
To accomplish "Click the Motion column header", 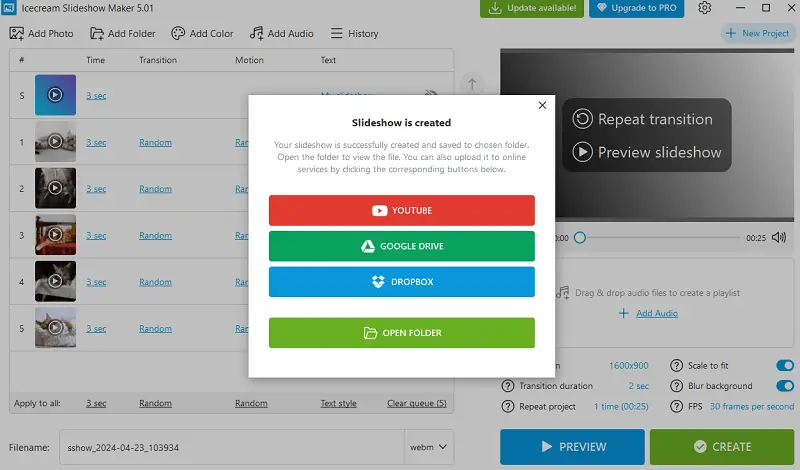I will (249, 60).
